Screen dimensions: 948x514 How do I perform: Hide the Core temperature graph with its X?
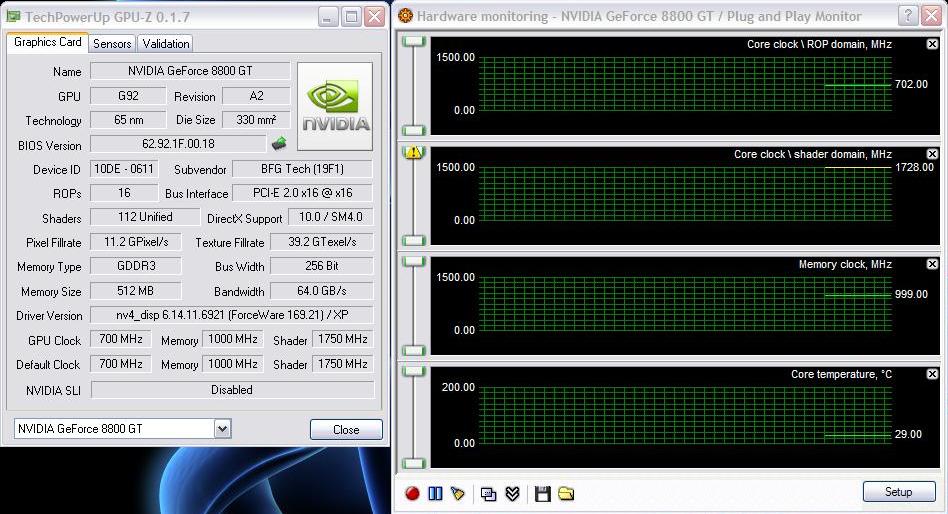coord(932,374)
